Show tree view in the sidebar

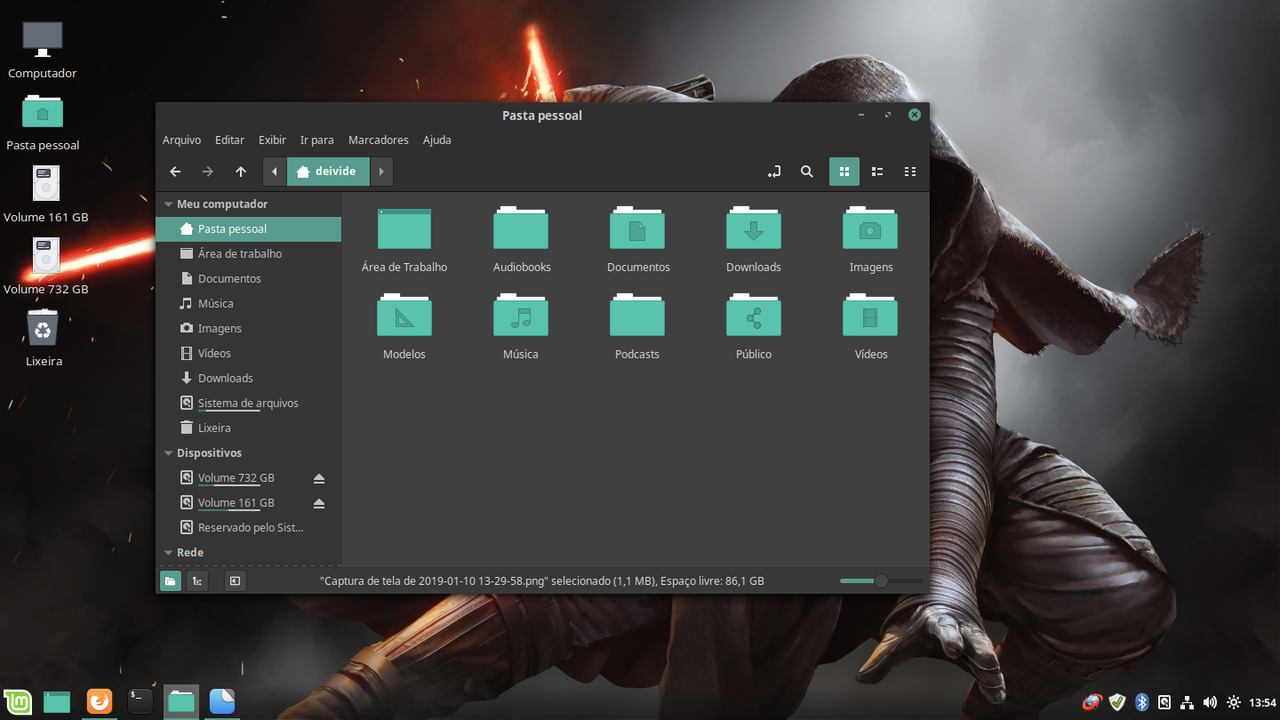click(x=197, y=581)
